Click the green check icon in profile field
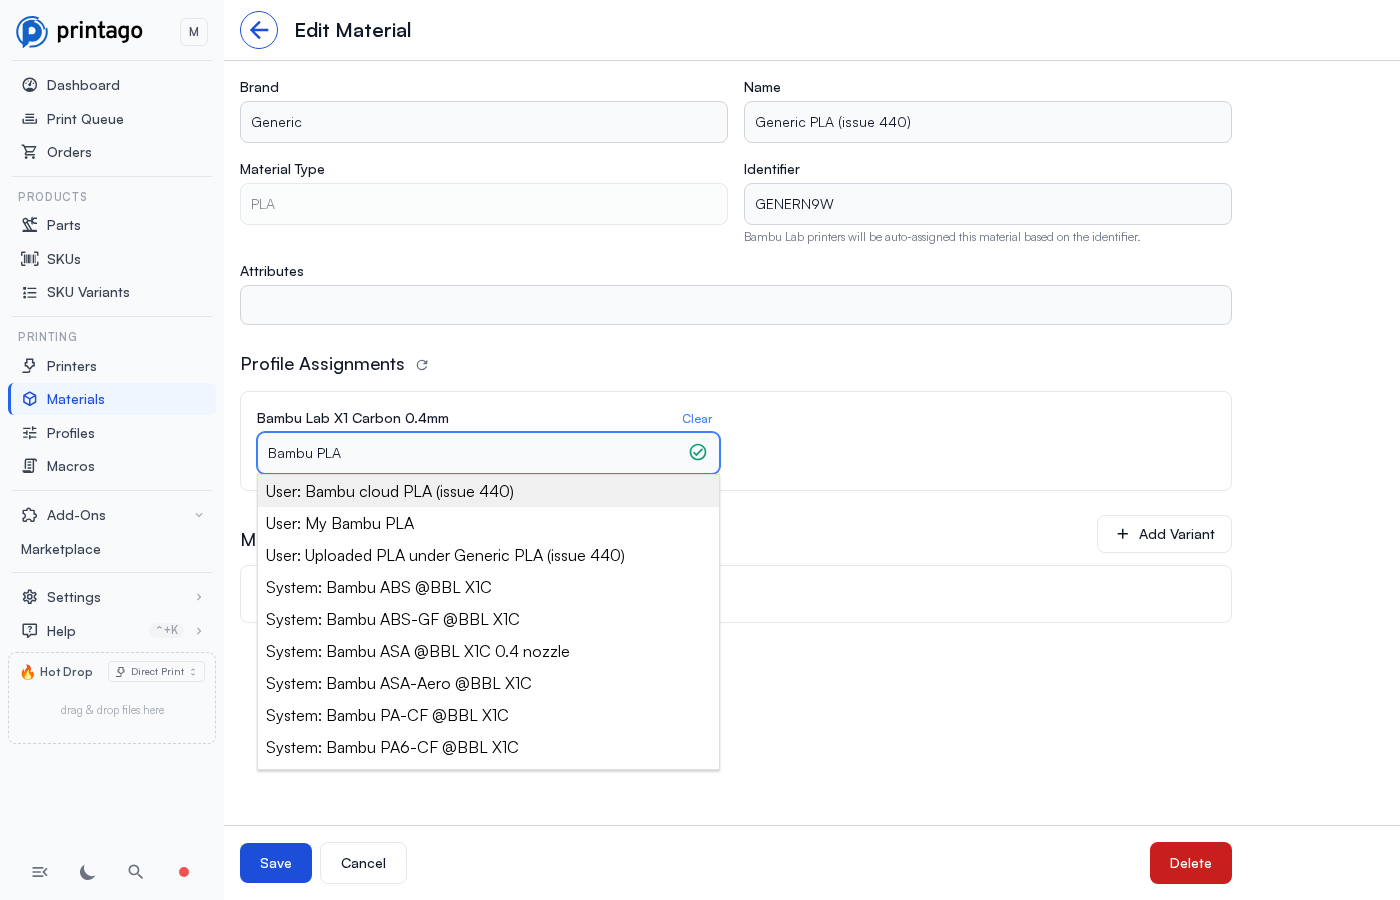 [698, 452]
